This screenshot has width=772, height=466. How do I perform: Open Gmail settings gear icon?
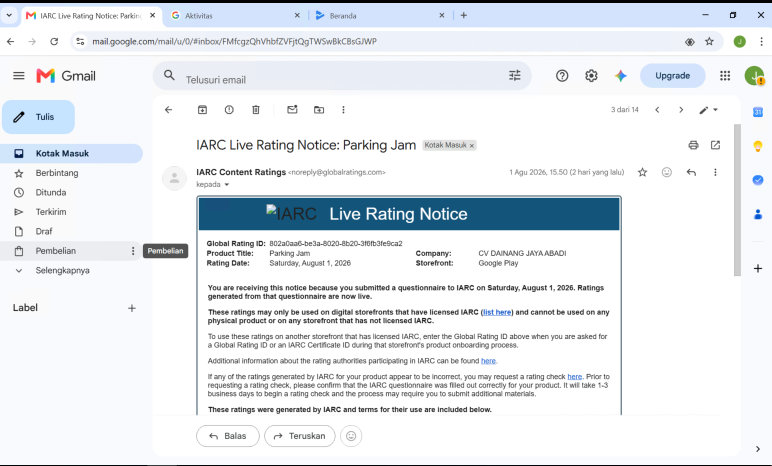click(x=591, y=75)
